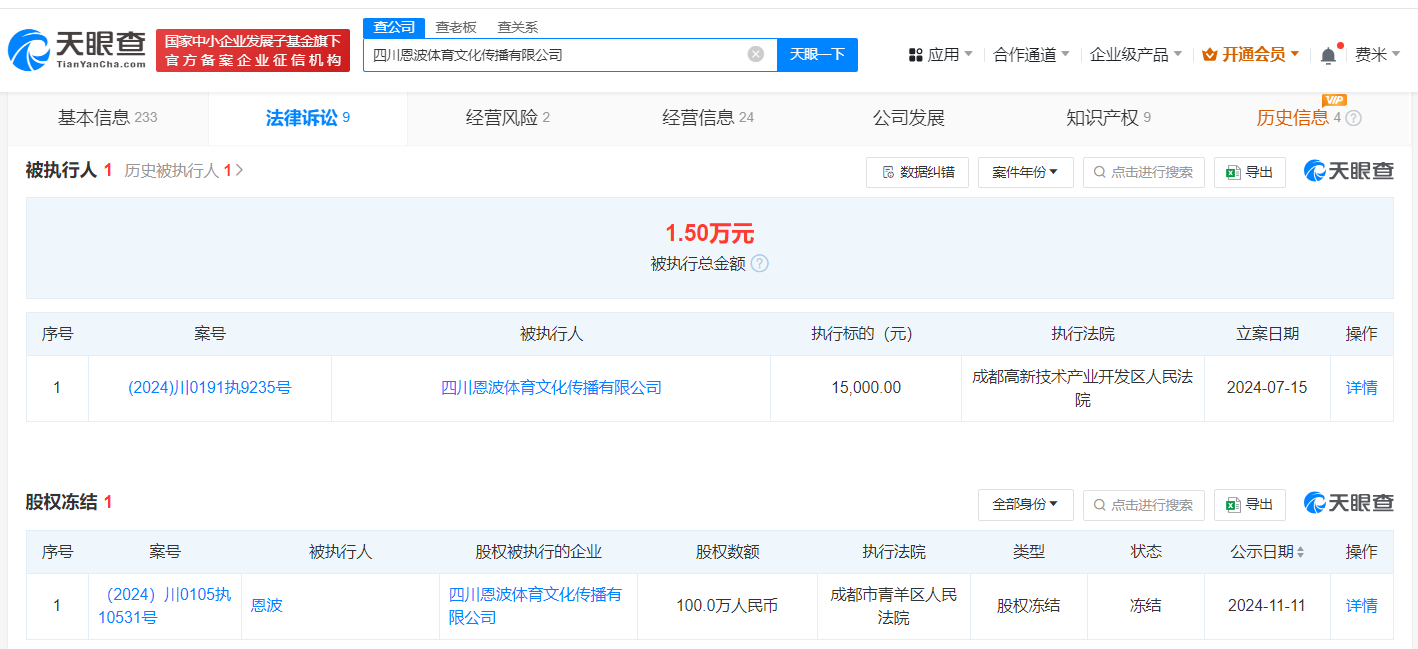Click 15,000.00 execution amount cell
The height and width of the screenshot is (649, 1418).
[866, 388]
